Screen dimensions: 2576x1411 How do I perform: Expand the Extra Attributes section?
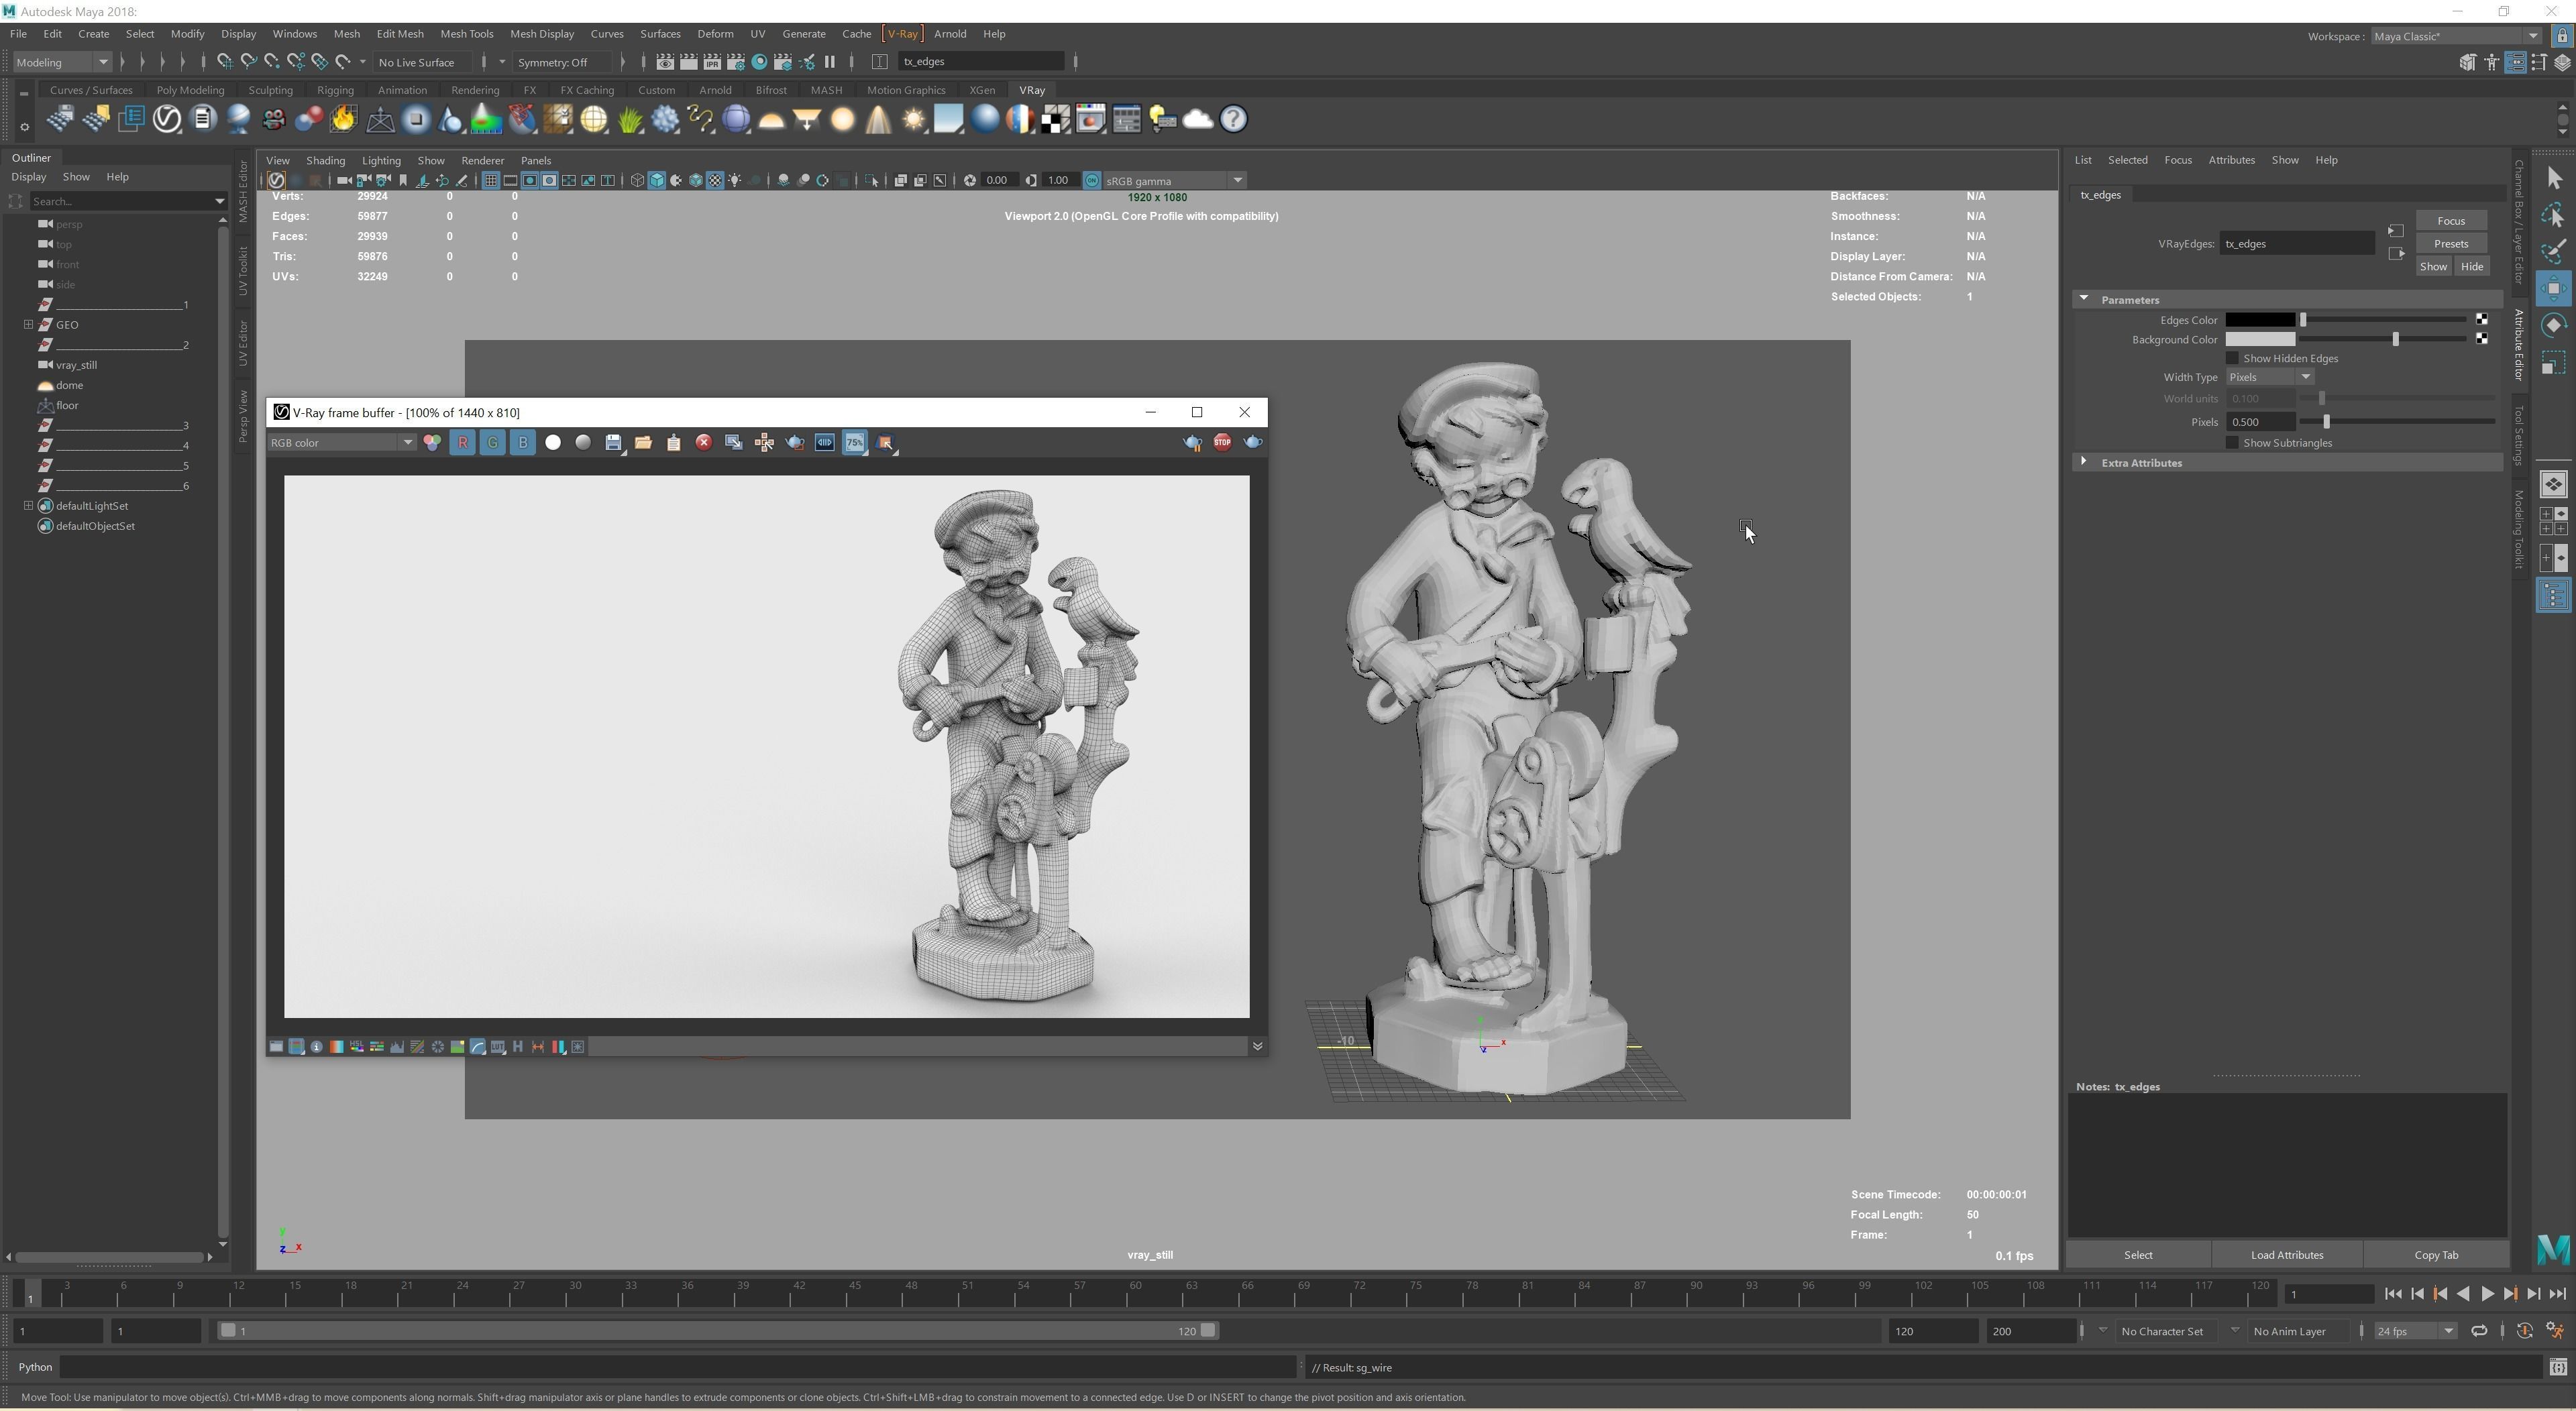(2084, 462)
